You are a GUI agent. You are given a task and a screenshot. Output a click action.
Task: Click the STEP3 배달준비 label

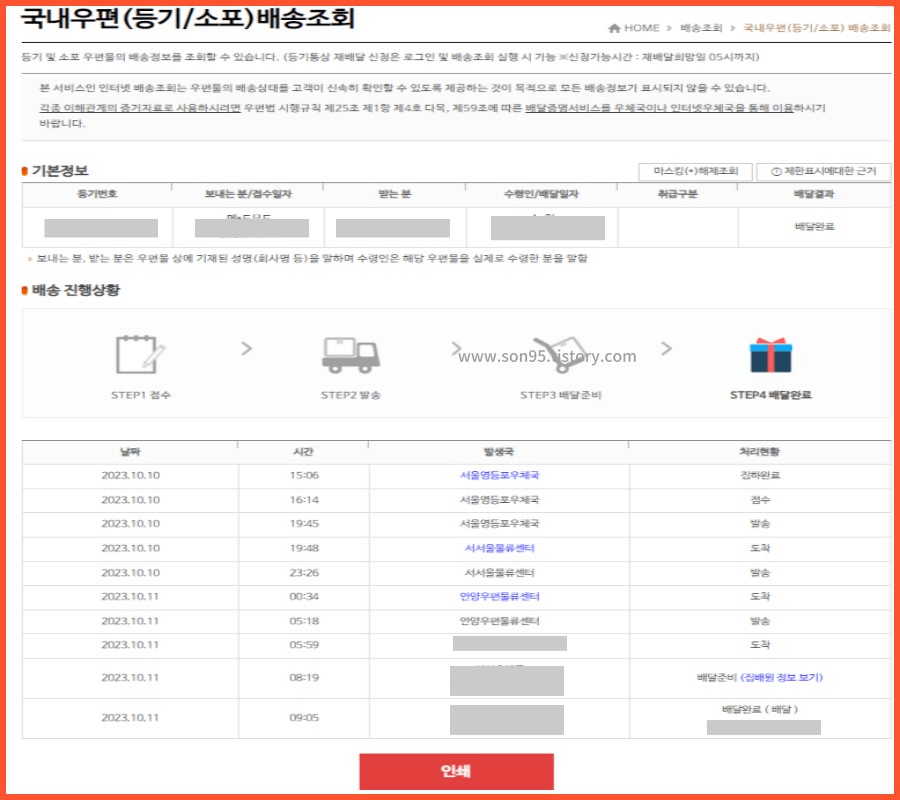560,395
